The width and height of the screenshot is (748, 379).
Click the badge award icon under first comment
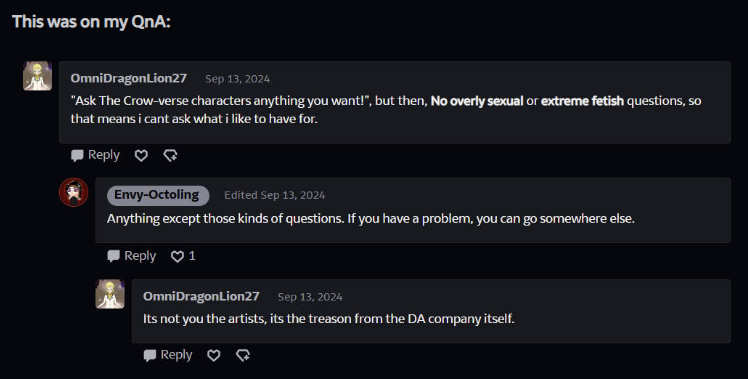point(170,155)
